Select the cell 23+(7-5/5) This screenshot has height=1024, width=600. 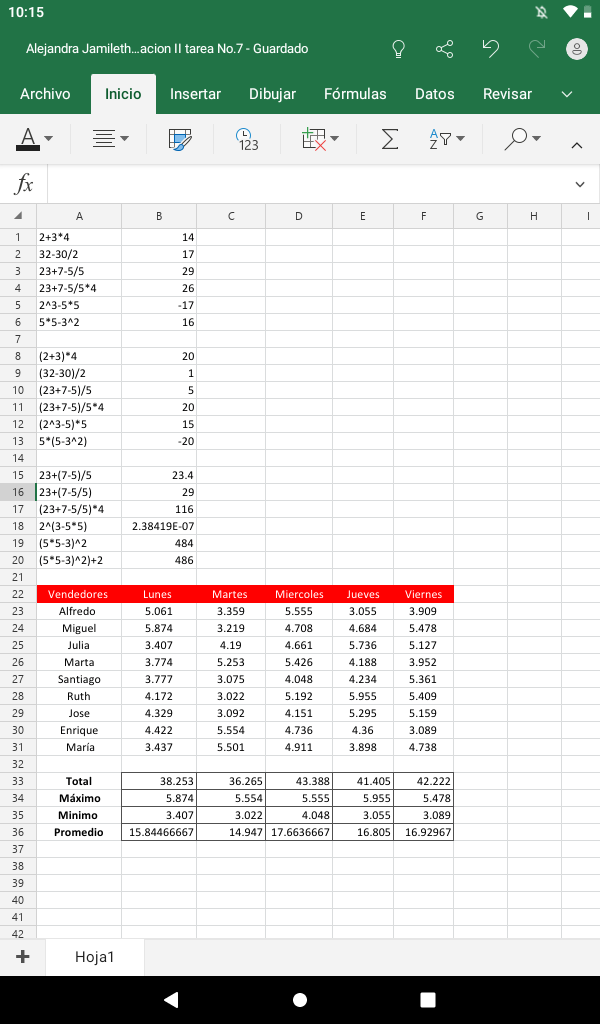[79, 492]
